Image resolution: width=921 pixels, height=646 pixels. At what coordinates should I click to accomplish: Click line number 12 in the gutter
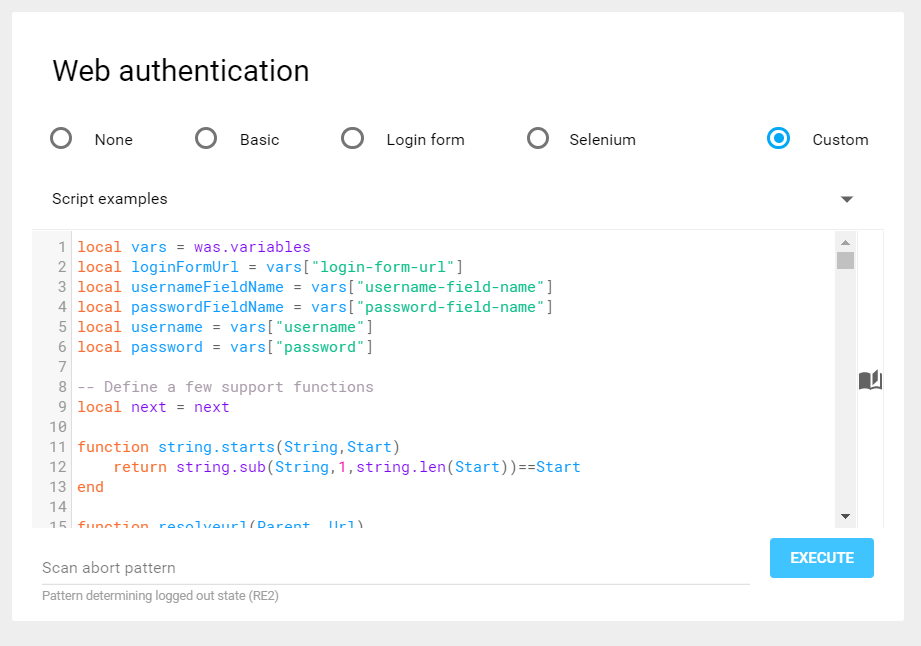[58, 467]
